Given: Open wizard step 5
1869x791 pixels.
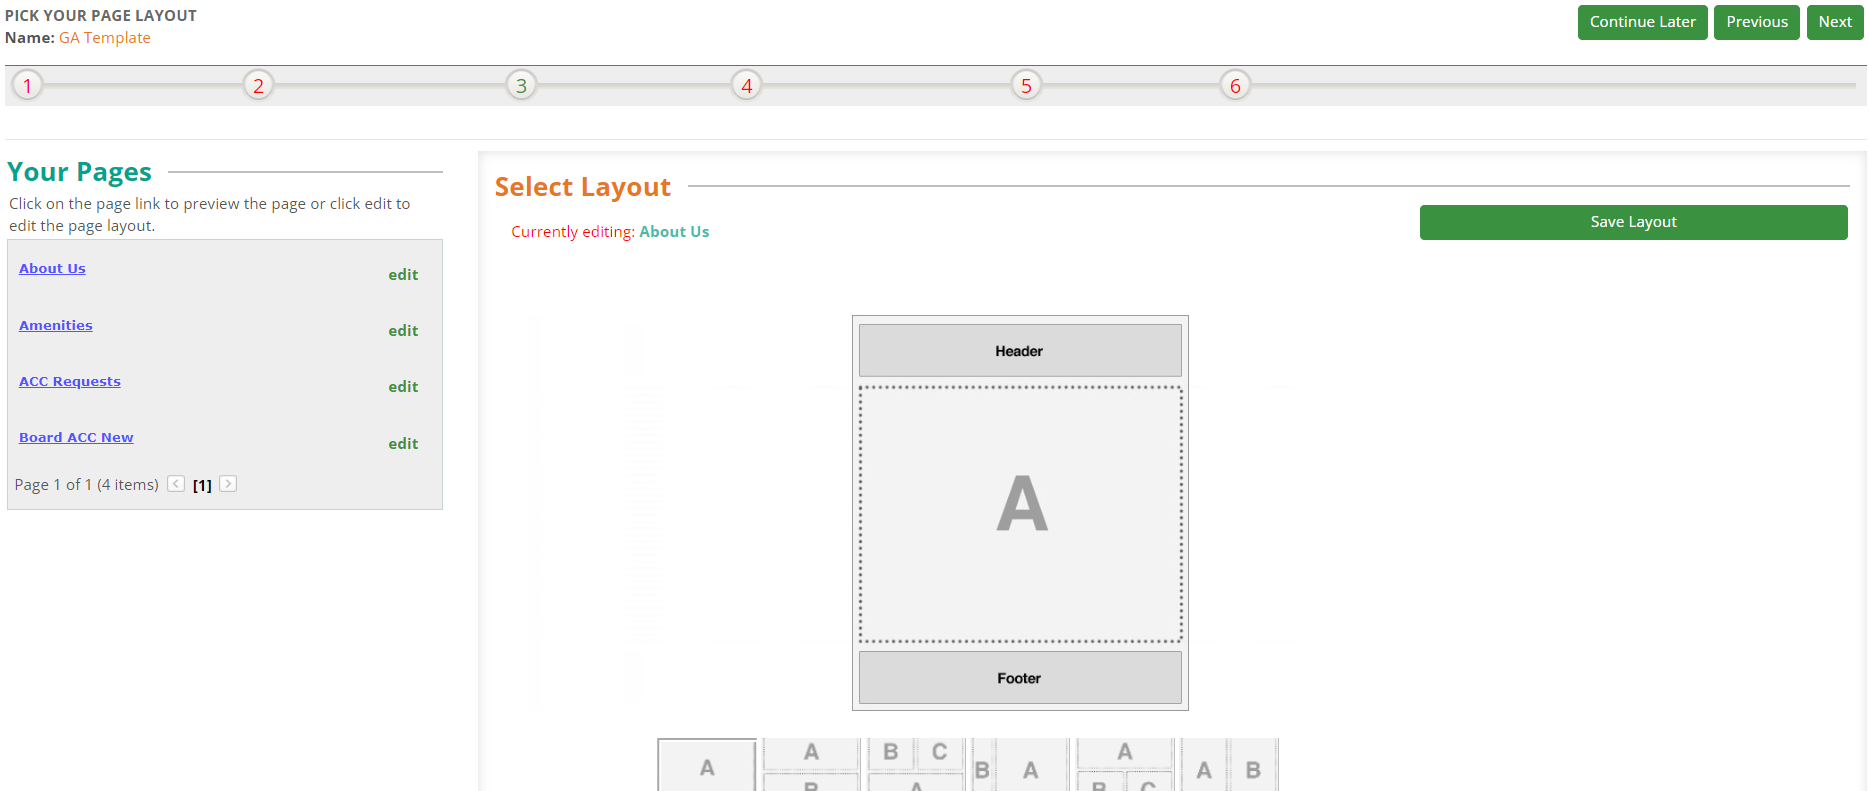Looking at the screenshot, I should tap(1026, 86).
